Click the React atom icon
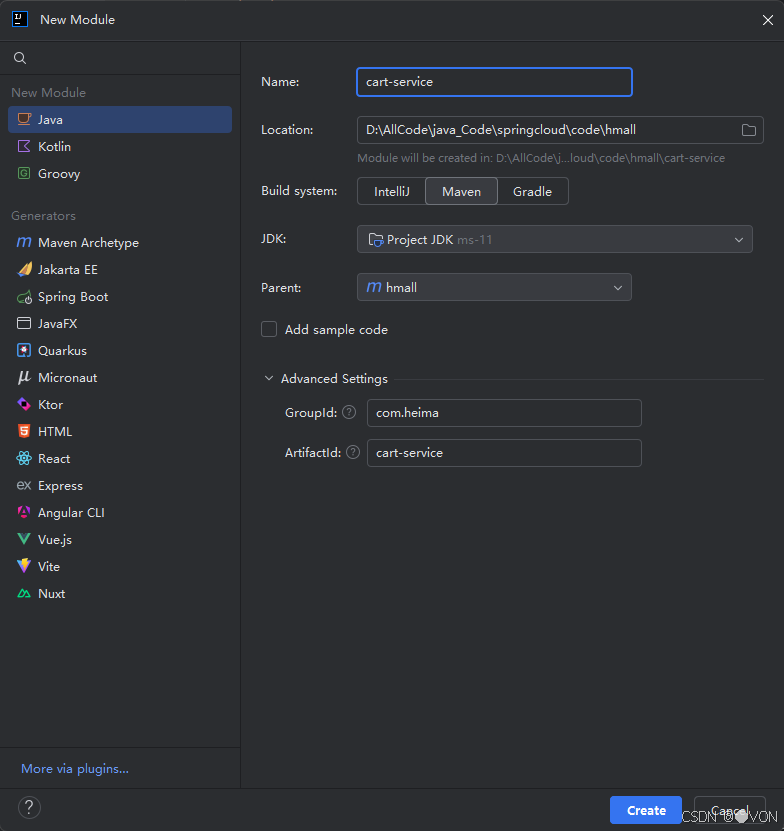The image size is (784, 831). pos(24,458)
